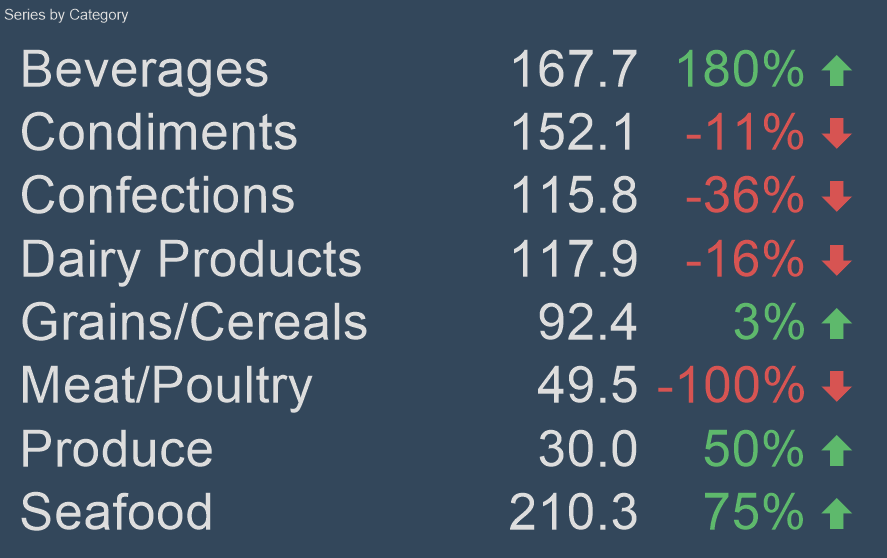
Task: Click the green up arrow beside Produce
Action: click(836, 450)
